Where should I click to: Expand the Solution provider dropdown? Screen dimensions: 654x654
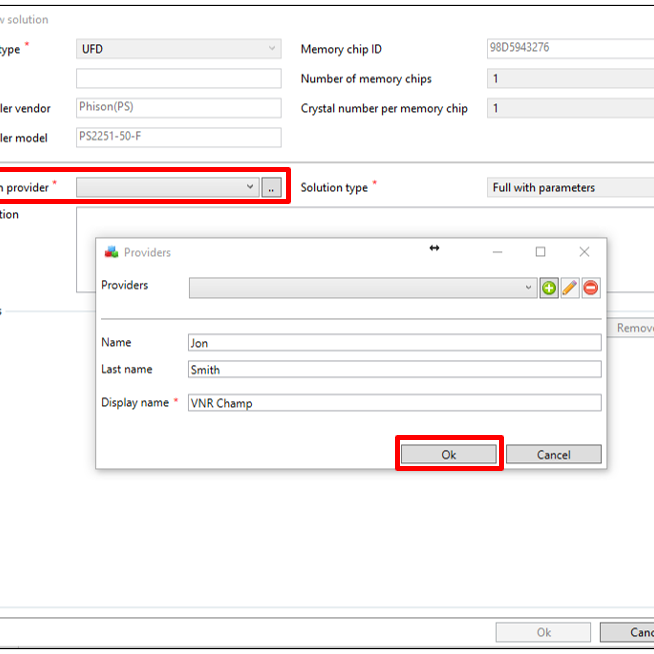tap(250, 187)
